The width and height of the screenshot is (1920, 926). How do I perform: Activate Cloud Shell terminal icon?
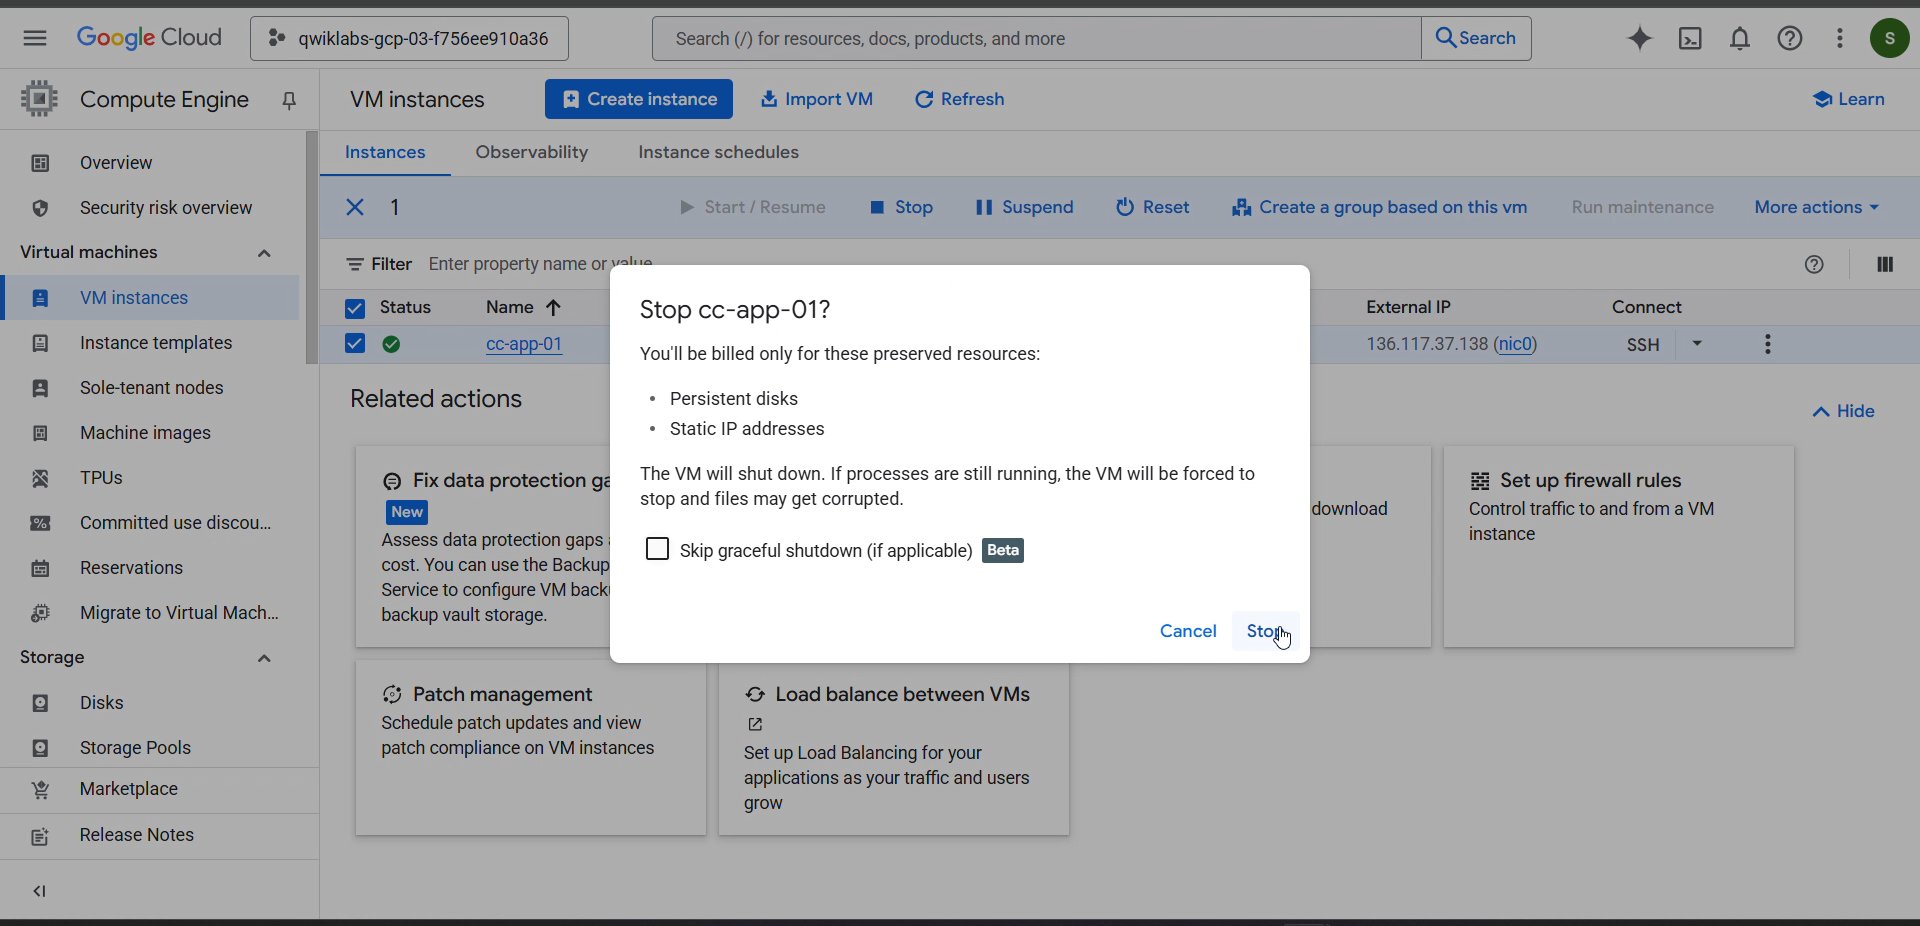(x=1690, y=38)
